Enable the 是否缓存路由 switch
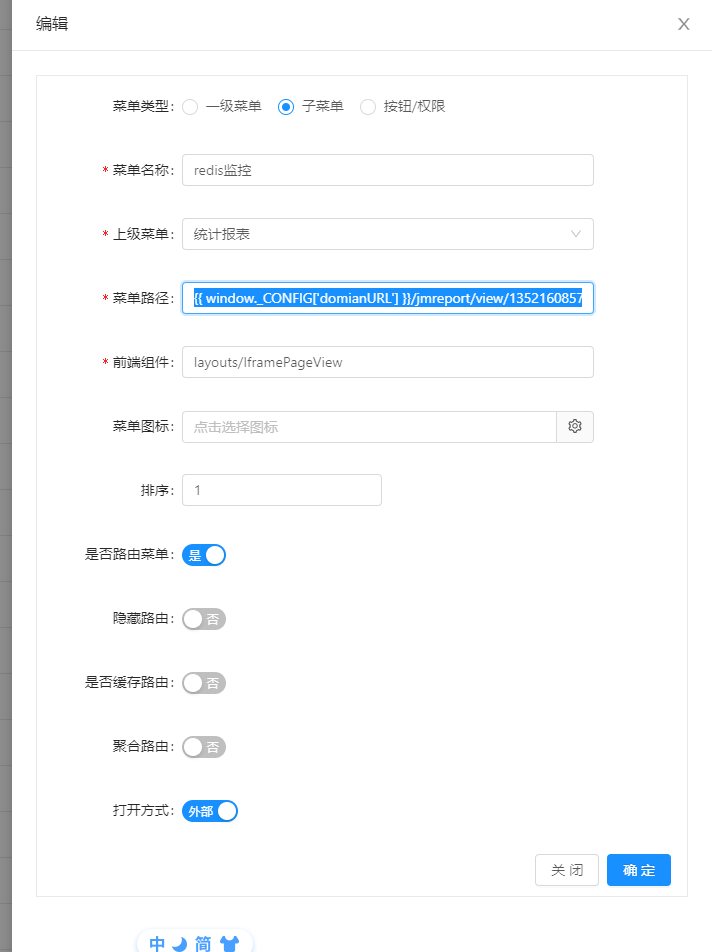 click(204, 683)
